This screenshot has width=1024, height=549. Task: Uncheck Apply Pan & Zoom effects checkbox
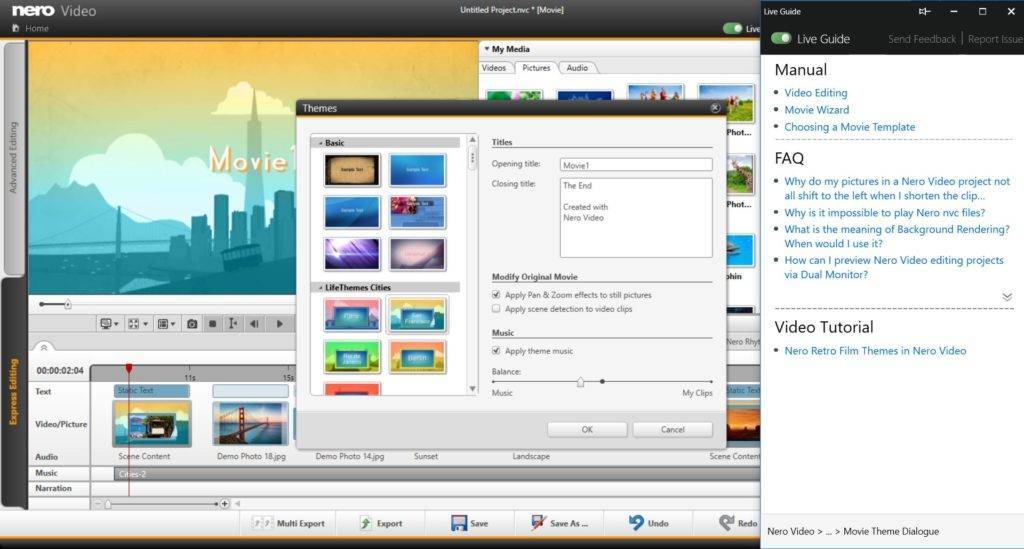tap(496, 296)
